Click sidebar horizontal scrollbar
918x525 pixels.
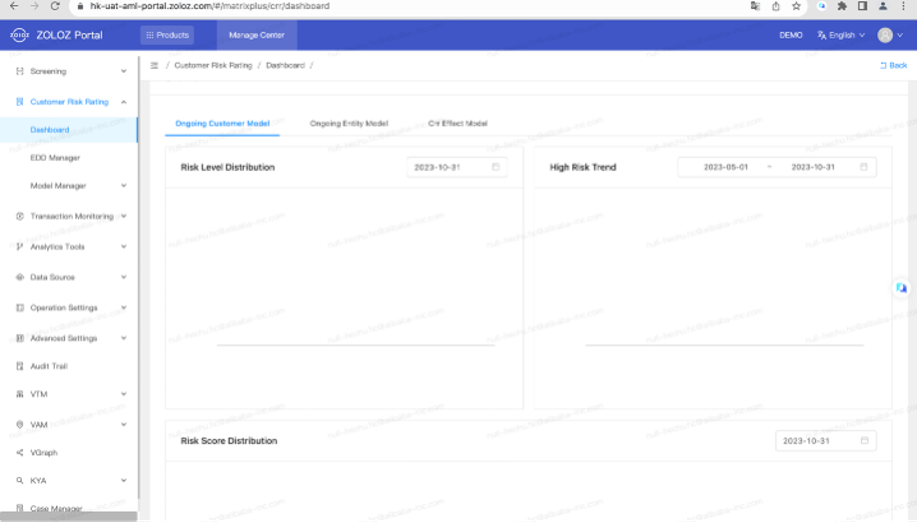[x=68, y=517]
